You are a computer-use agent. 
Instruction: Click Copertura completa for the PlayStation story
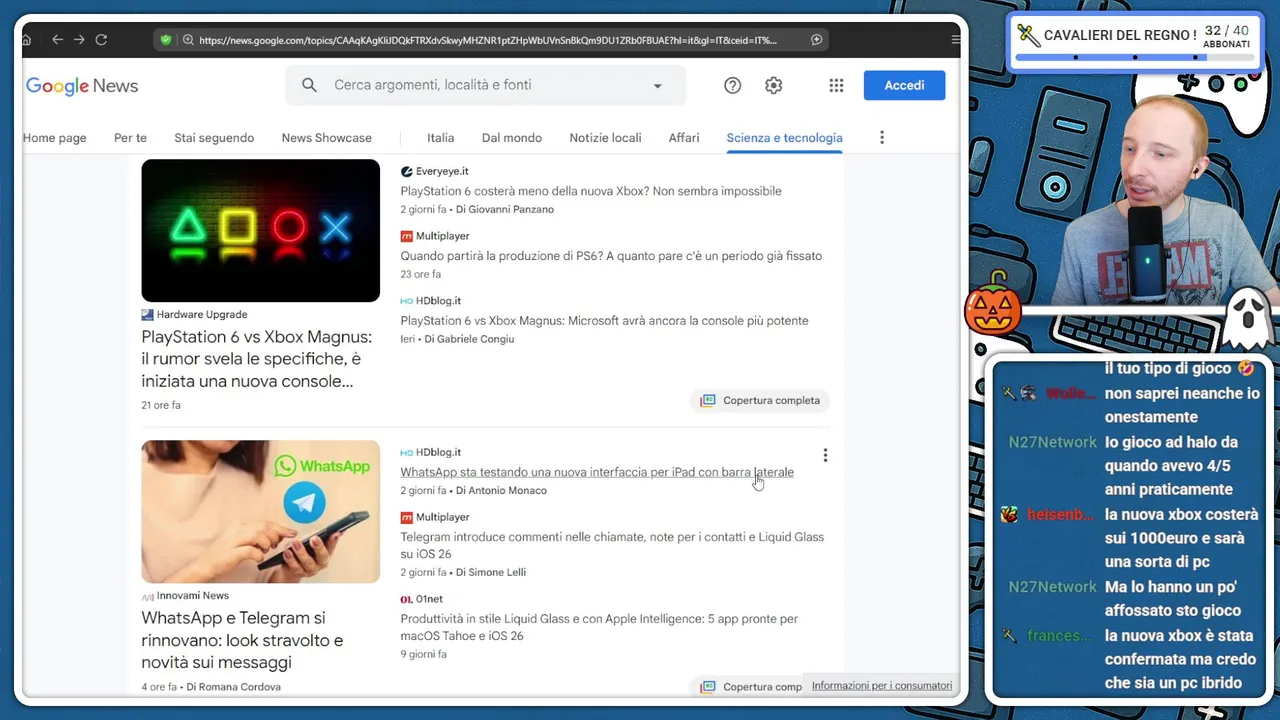[761, 400]
